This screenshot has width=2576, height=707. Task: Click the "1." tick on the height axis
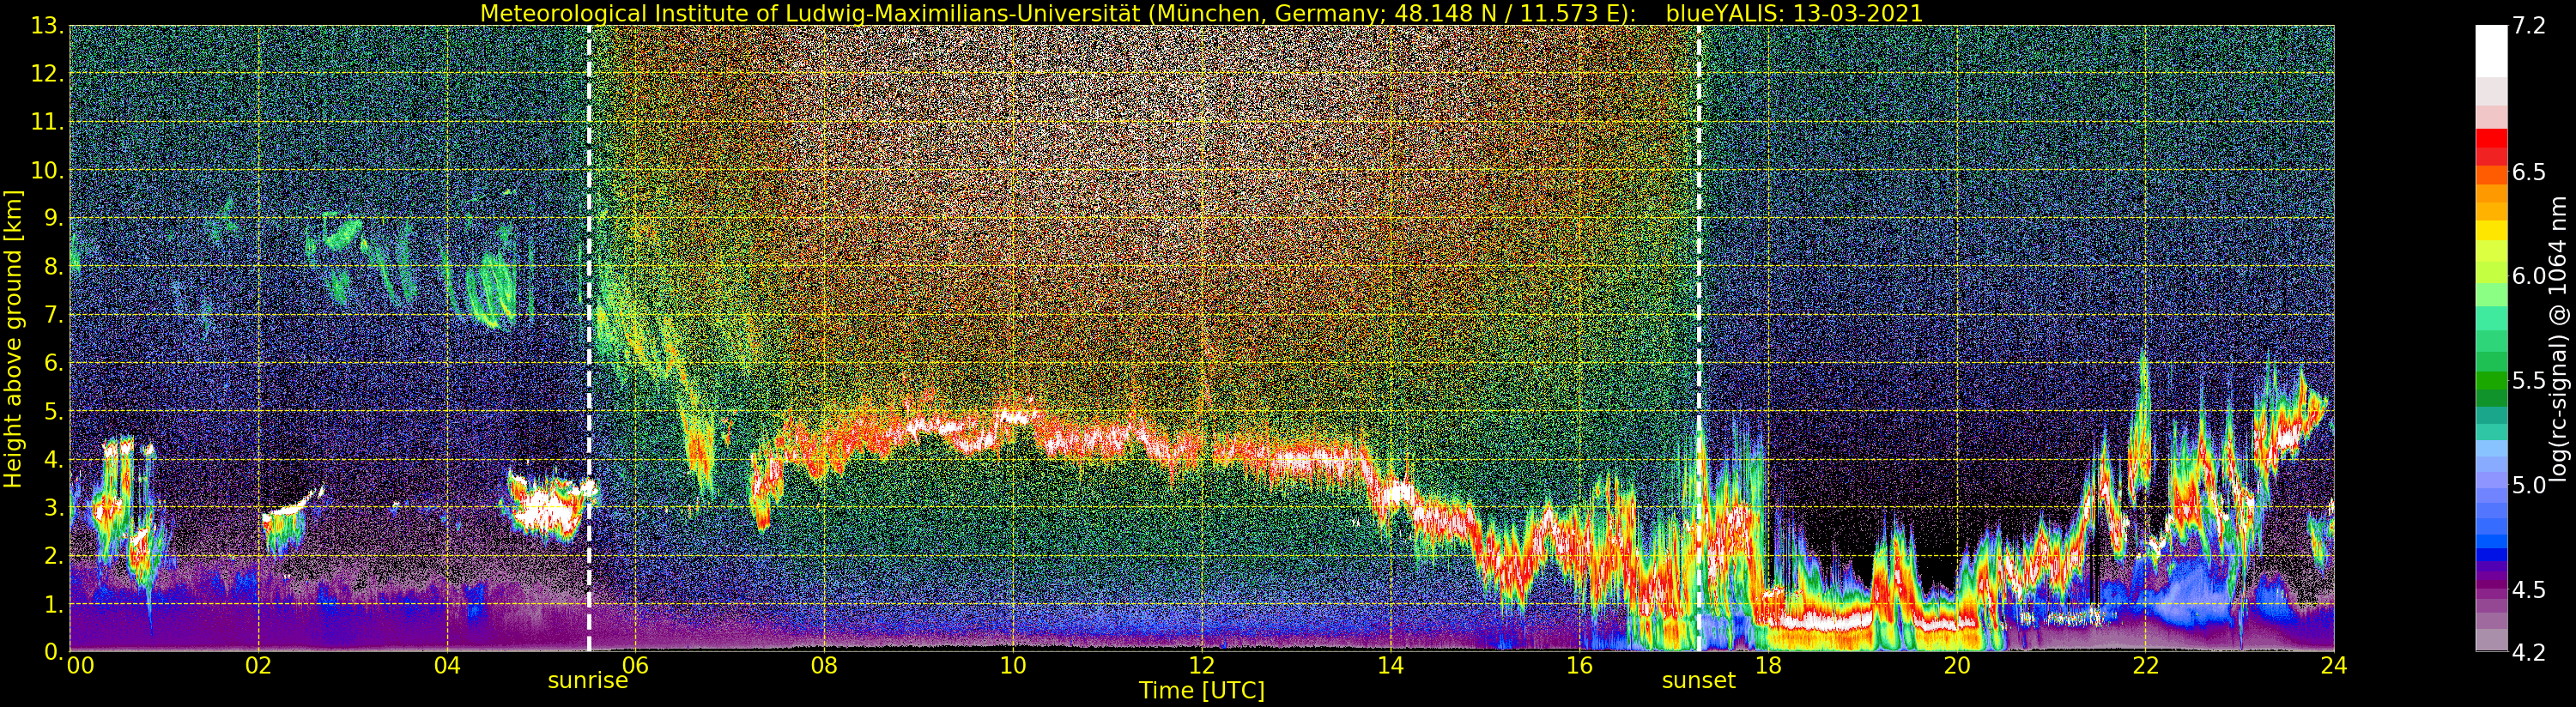[54, 604]
